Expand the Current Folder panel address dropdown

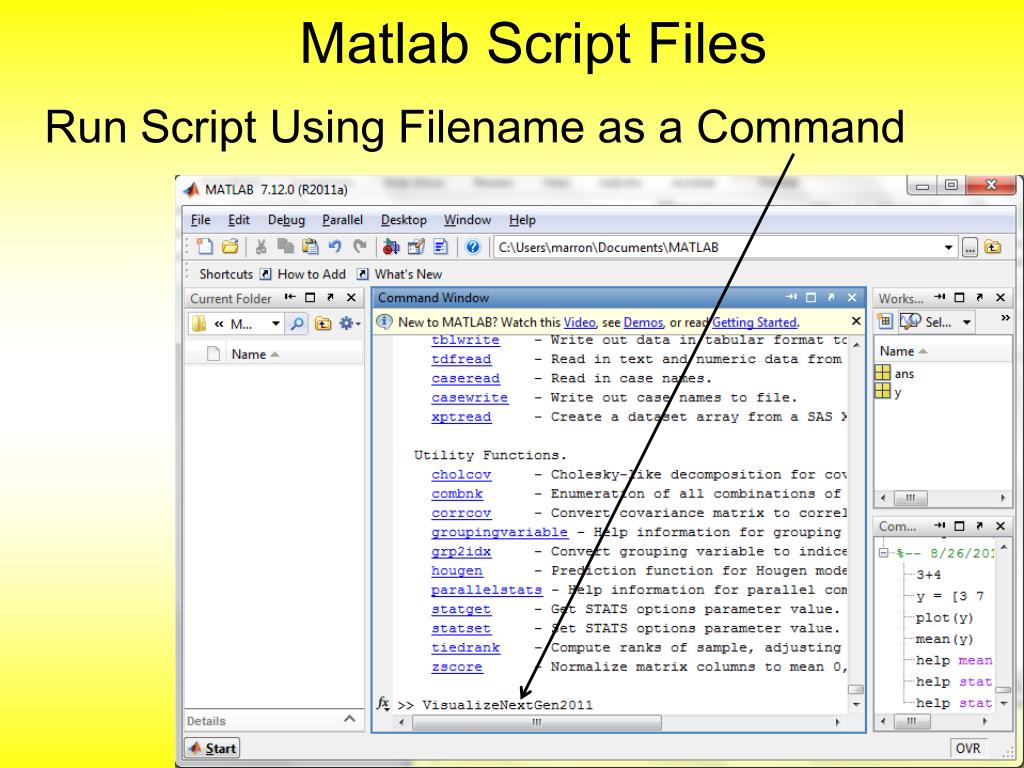coord(276,323)
